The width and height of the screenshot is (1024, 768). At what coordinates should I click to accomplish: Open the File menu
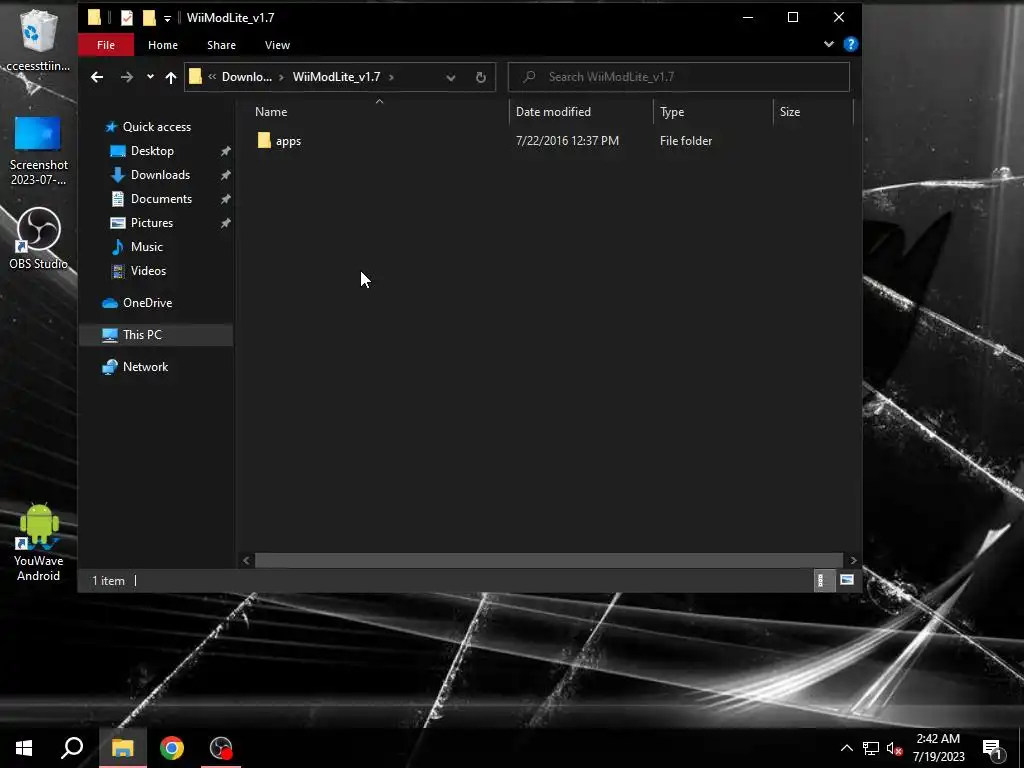coord(106,45)
